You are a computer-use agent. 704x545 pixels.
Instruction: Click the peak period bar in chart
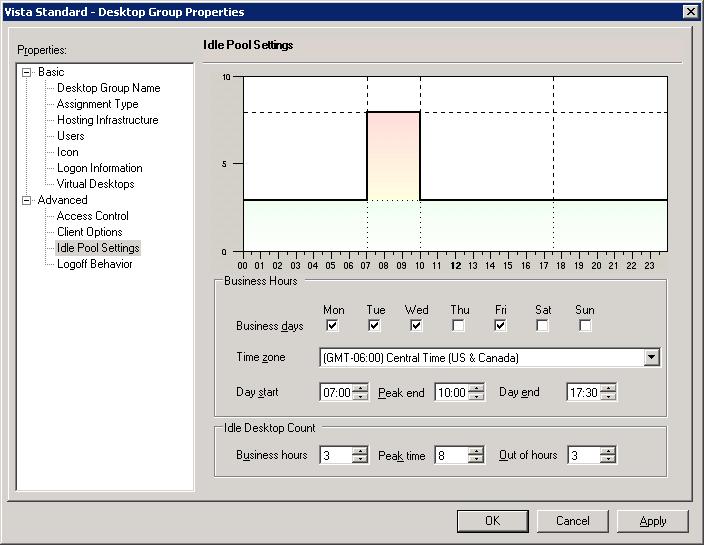(x=393, y=155)
